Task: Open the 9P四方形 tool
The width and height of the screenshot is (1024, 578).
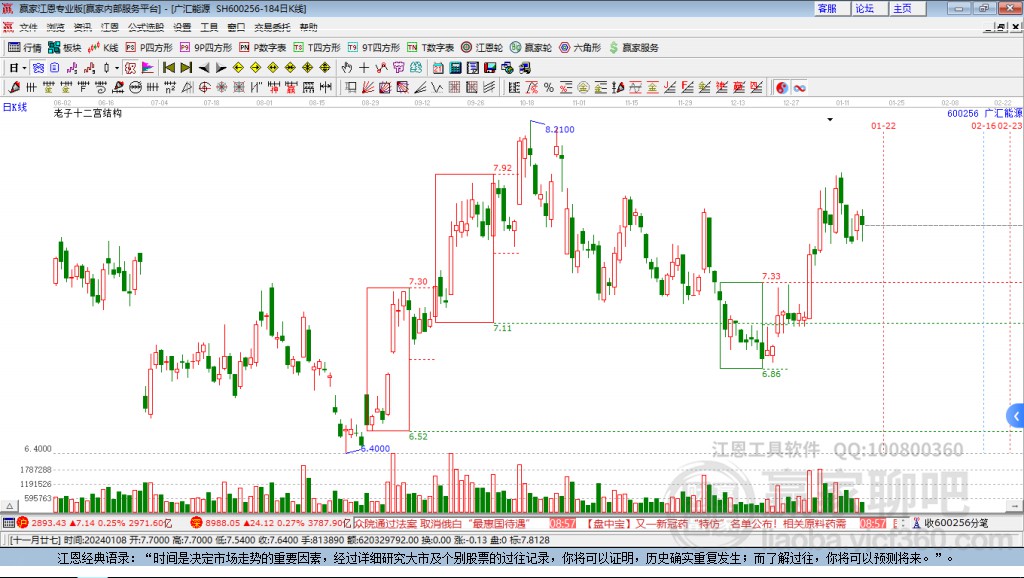Action: pos(206,48)
